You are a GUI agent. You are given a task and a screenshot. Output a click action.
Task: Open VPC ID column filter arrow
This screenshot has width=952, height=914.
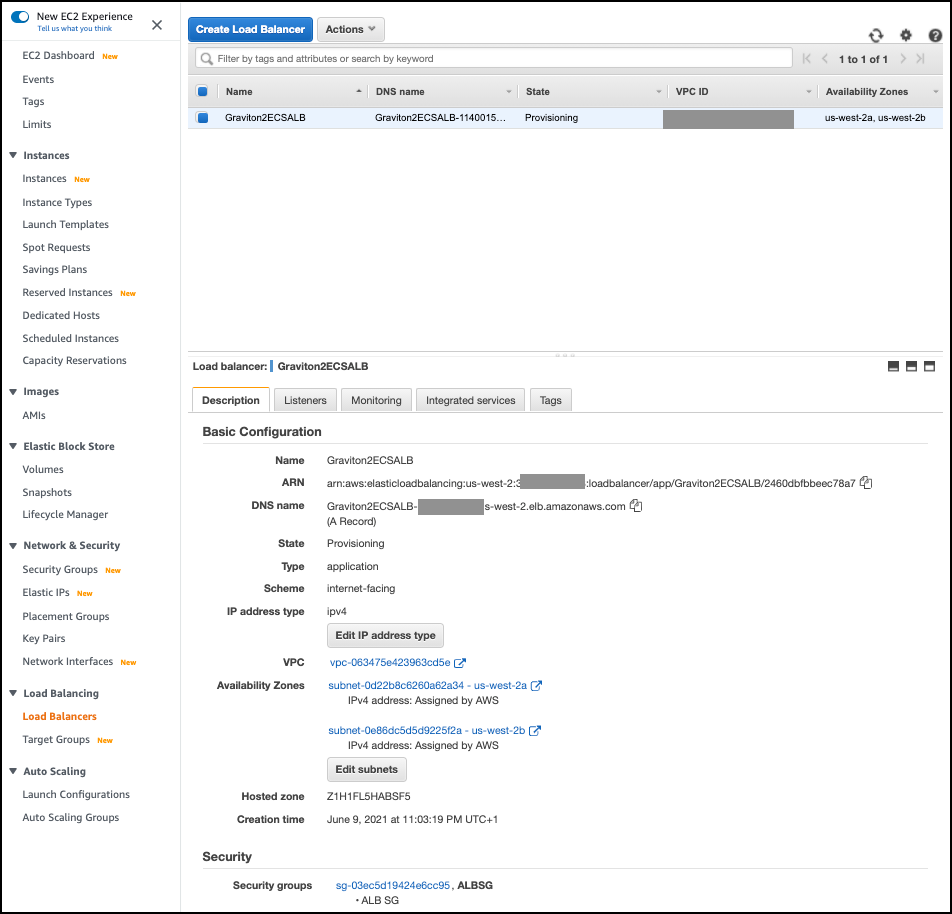point(809,92)
